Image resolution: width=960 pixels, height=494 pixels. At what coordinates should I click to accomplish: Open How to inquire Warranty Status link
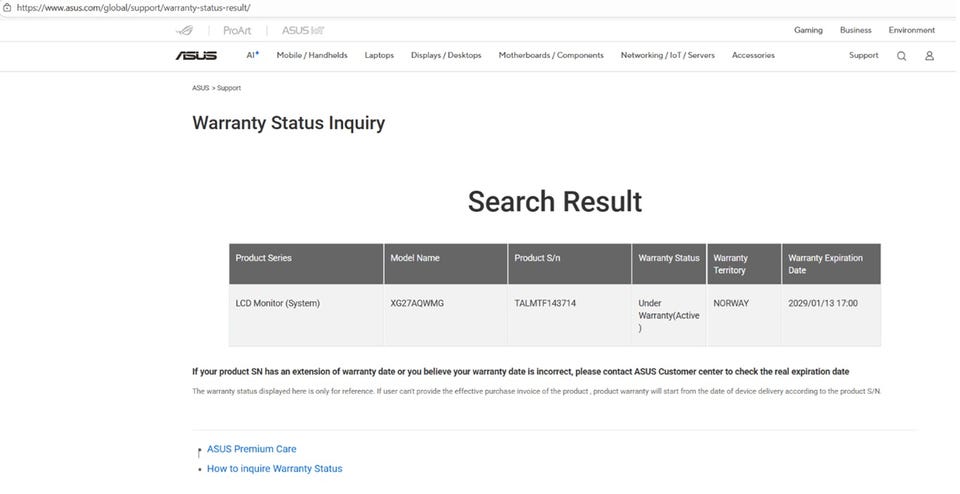(x=274, y=468)
